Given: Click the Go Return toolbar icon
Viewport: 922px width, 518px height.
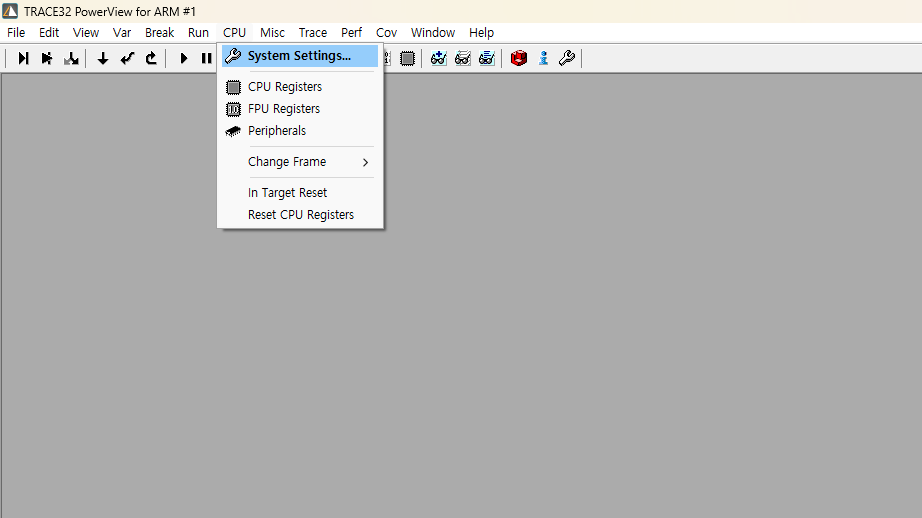Looking at the screenshot, I should tap(151, 59).
